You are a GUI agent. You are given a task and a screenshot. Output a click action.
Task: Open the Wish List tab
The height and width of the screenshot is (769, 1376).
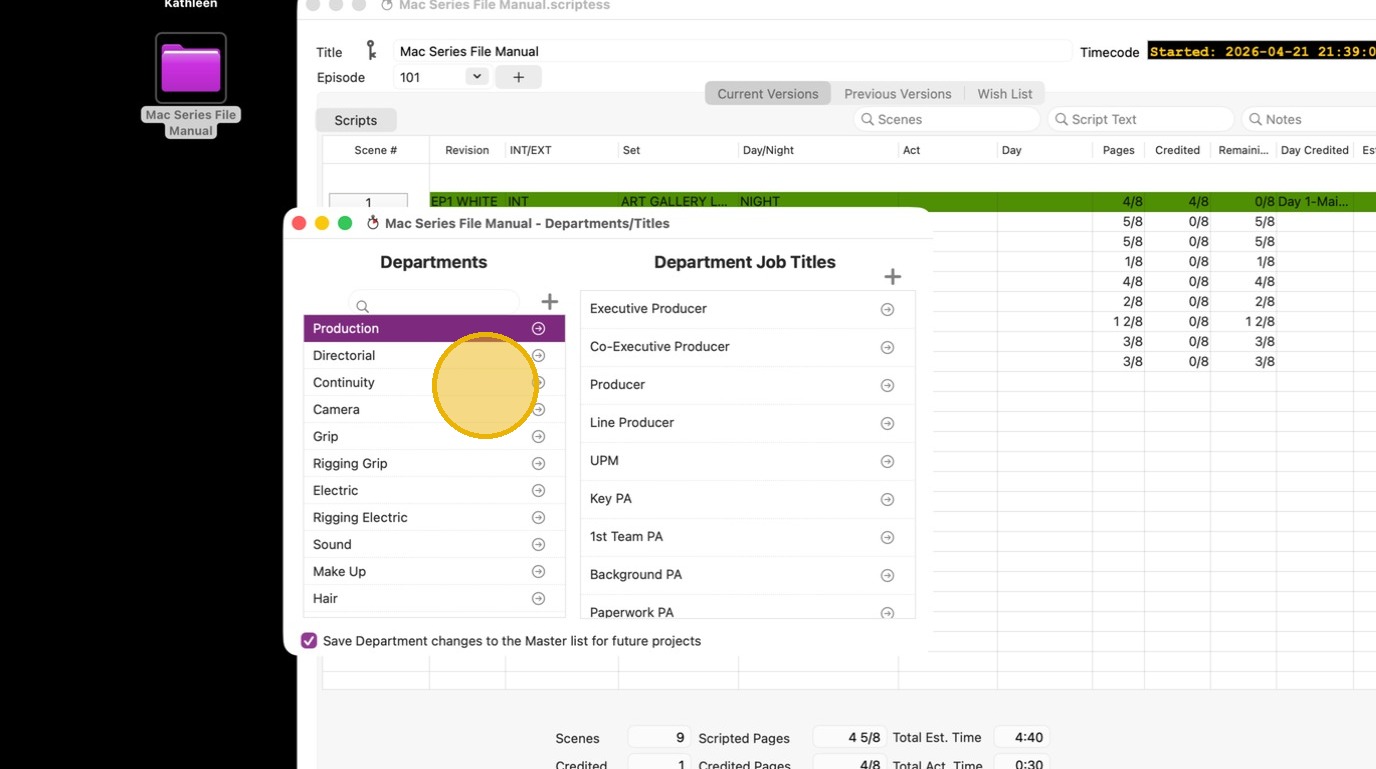(1004, 94)
